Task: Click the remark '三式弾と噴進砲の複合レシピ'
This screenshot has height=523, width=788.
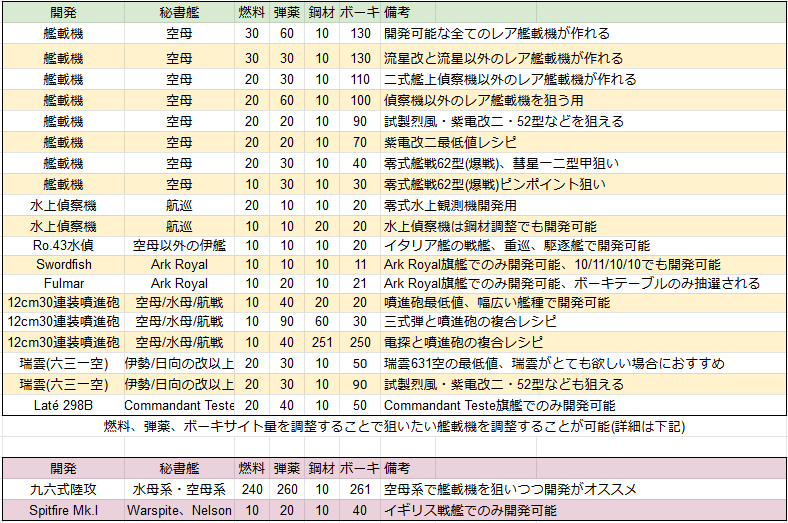Action: (x=470, y=322)
